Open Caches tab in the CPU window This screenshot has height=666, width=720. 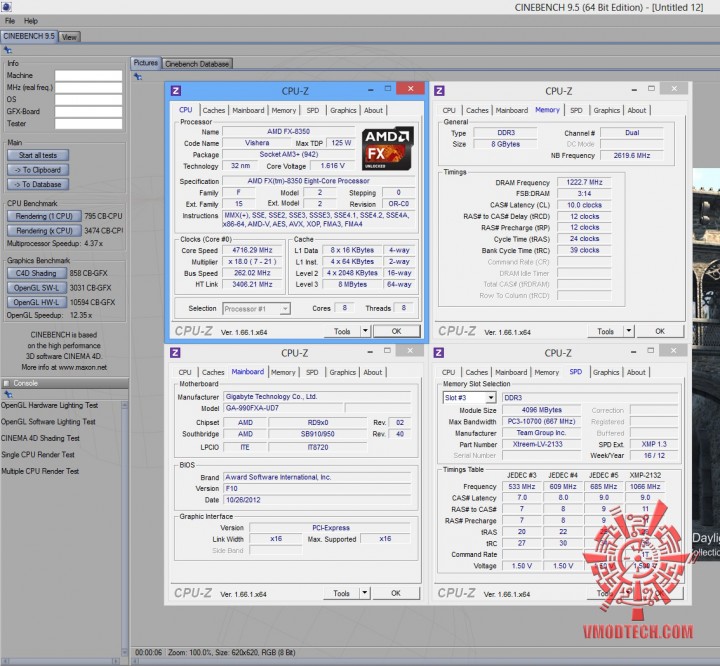[x=214, y=110]
